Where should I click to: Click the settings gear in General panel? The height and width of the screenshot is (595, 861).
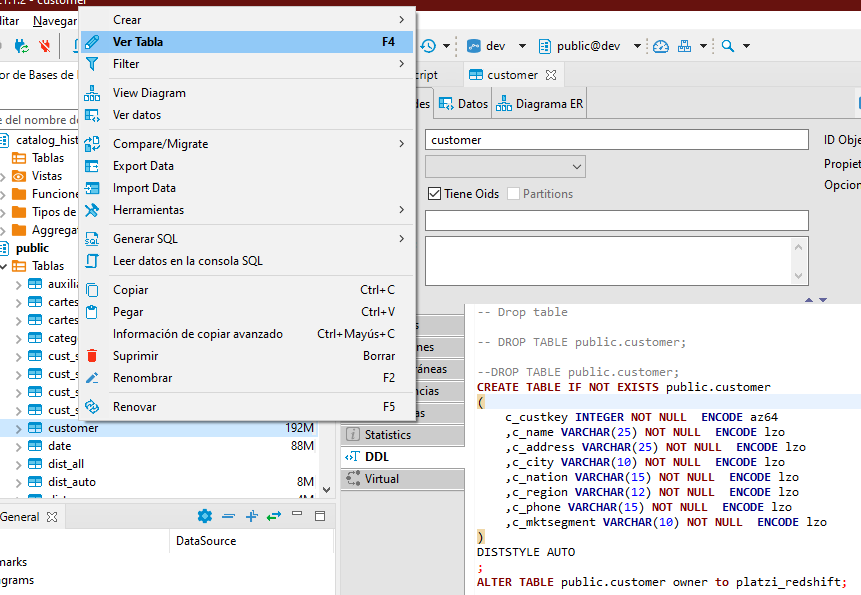(x=205, y=516)
